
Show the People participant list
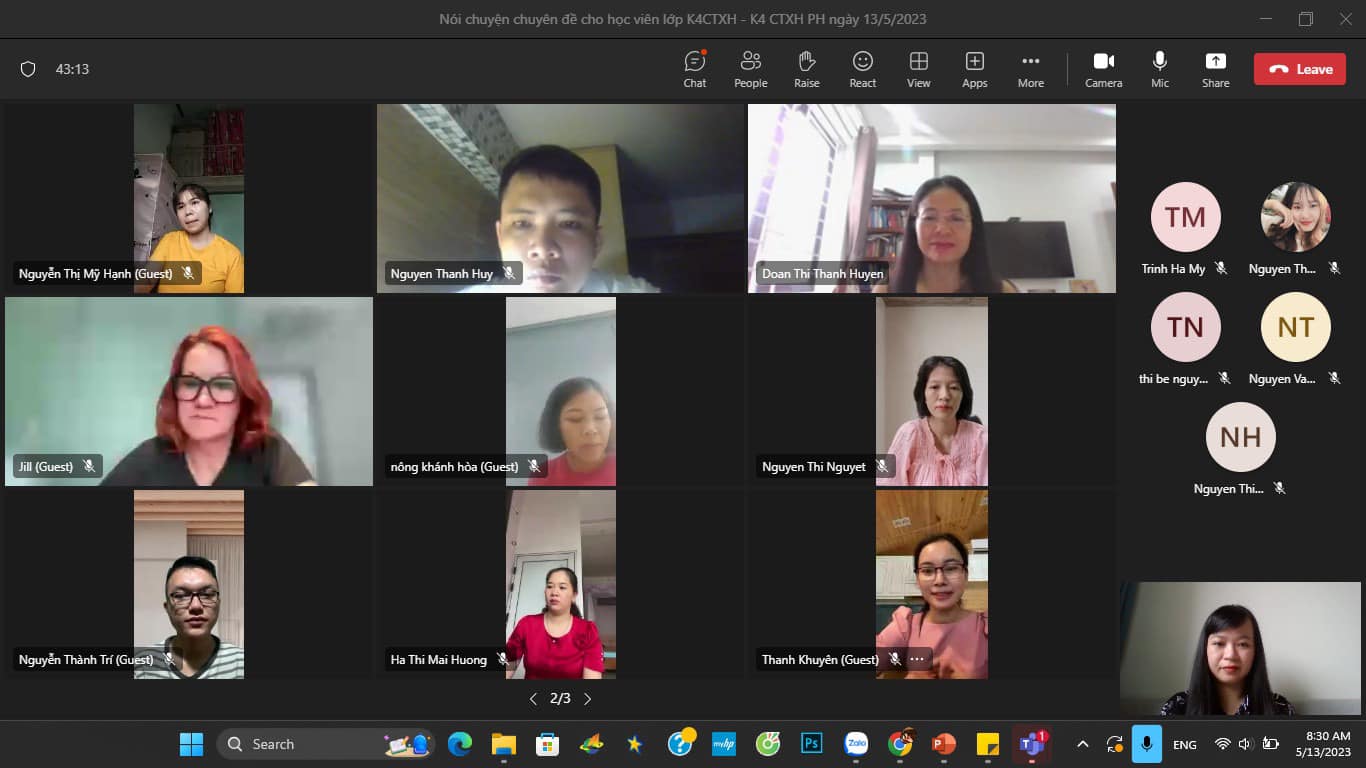[x=750, y=69]
